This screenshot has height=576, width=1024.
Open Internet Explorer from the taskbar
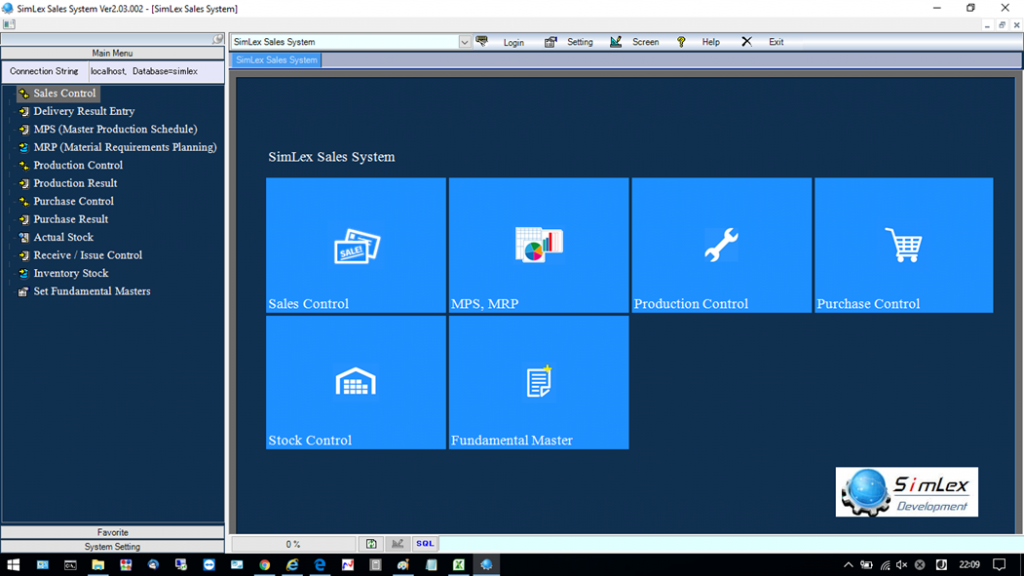click(x=292, y=565)
